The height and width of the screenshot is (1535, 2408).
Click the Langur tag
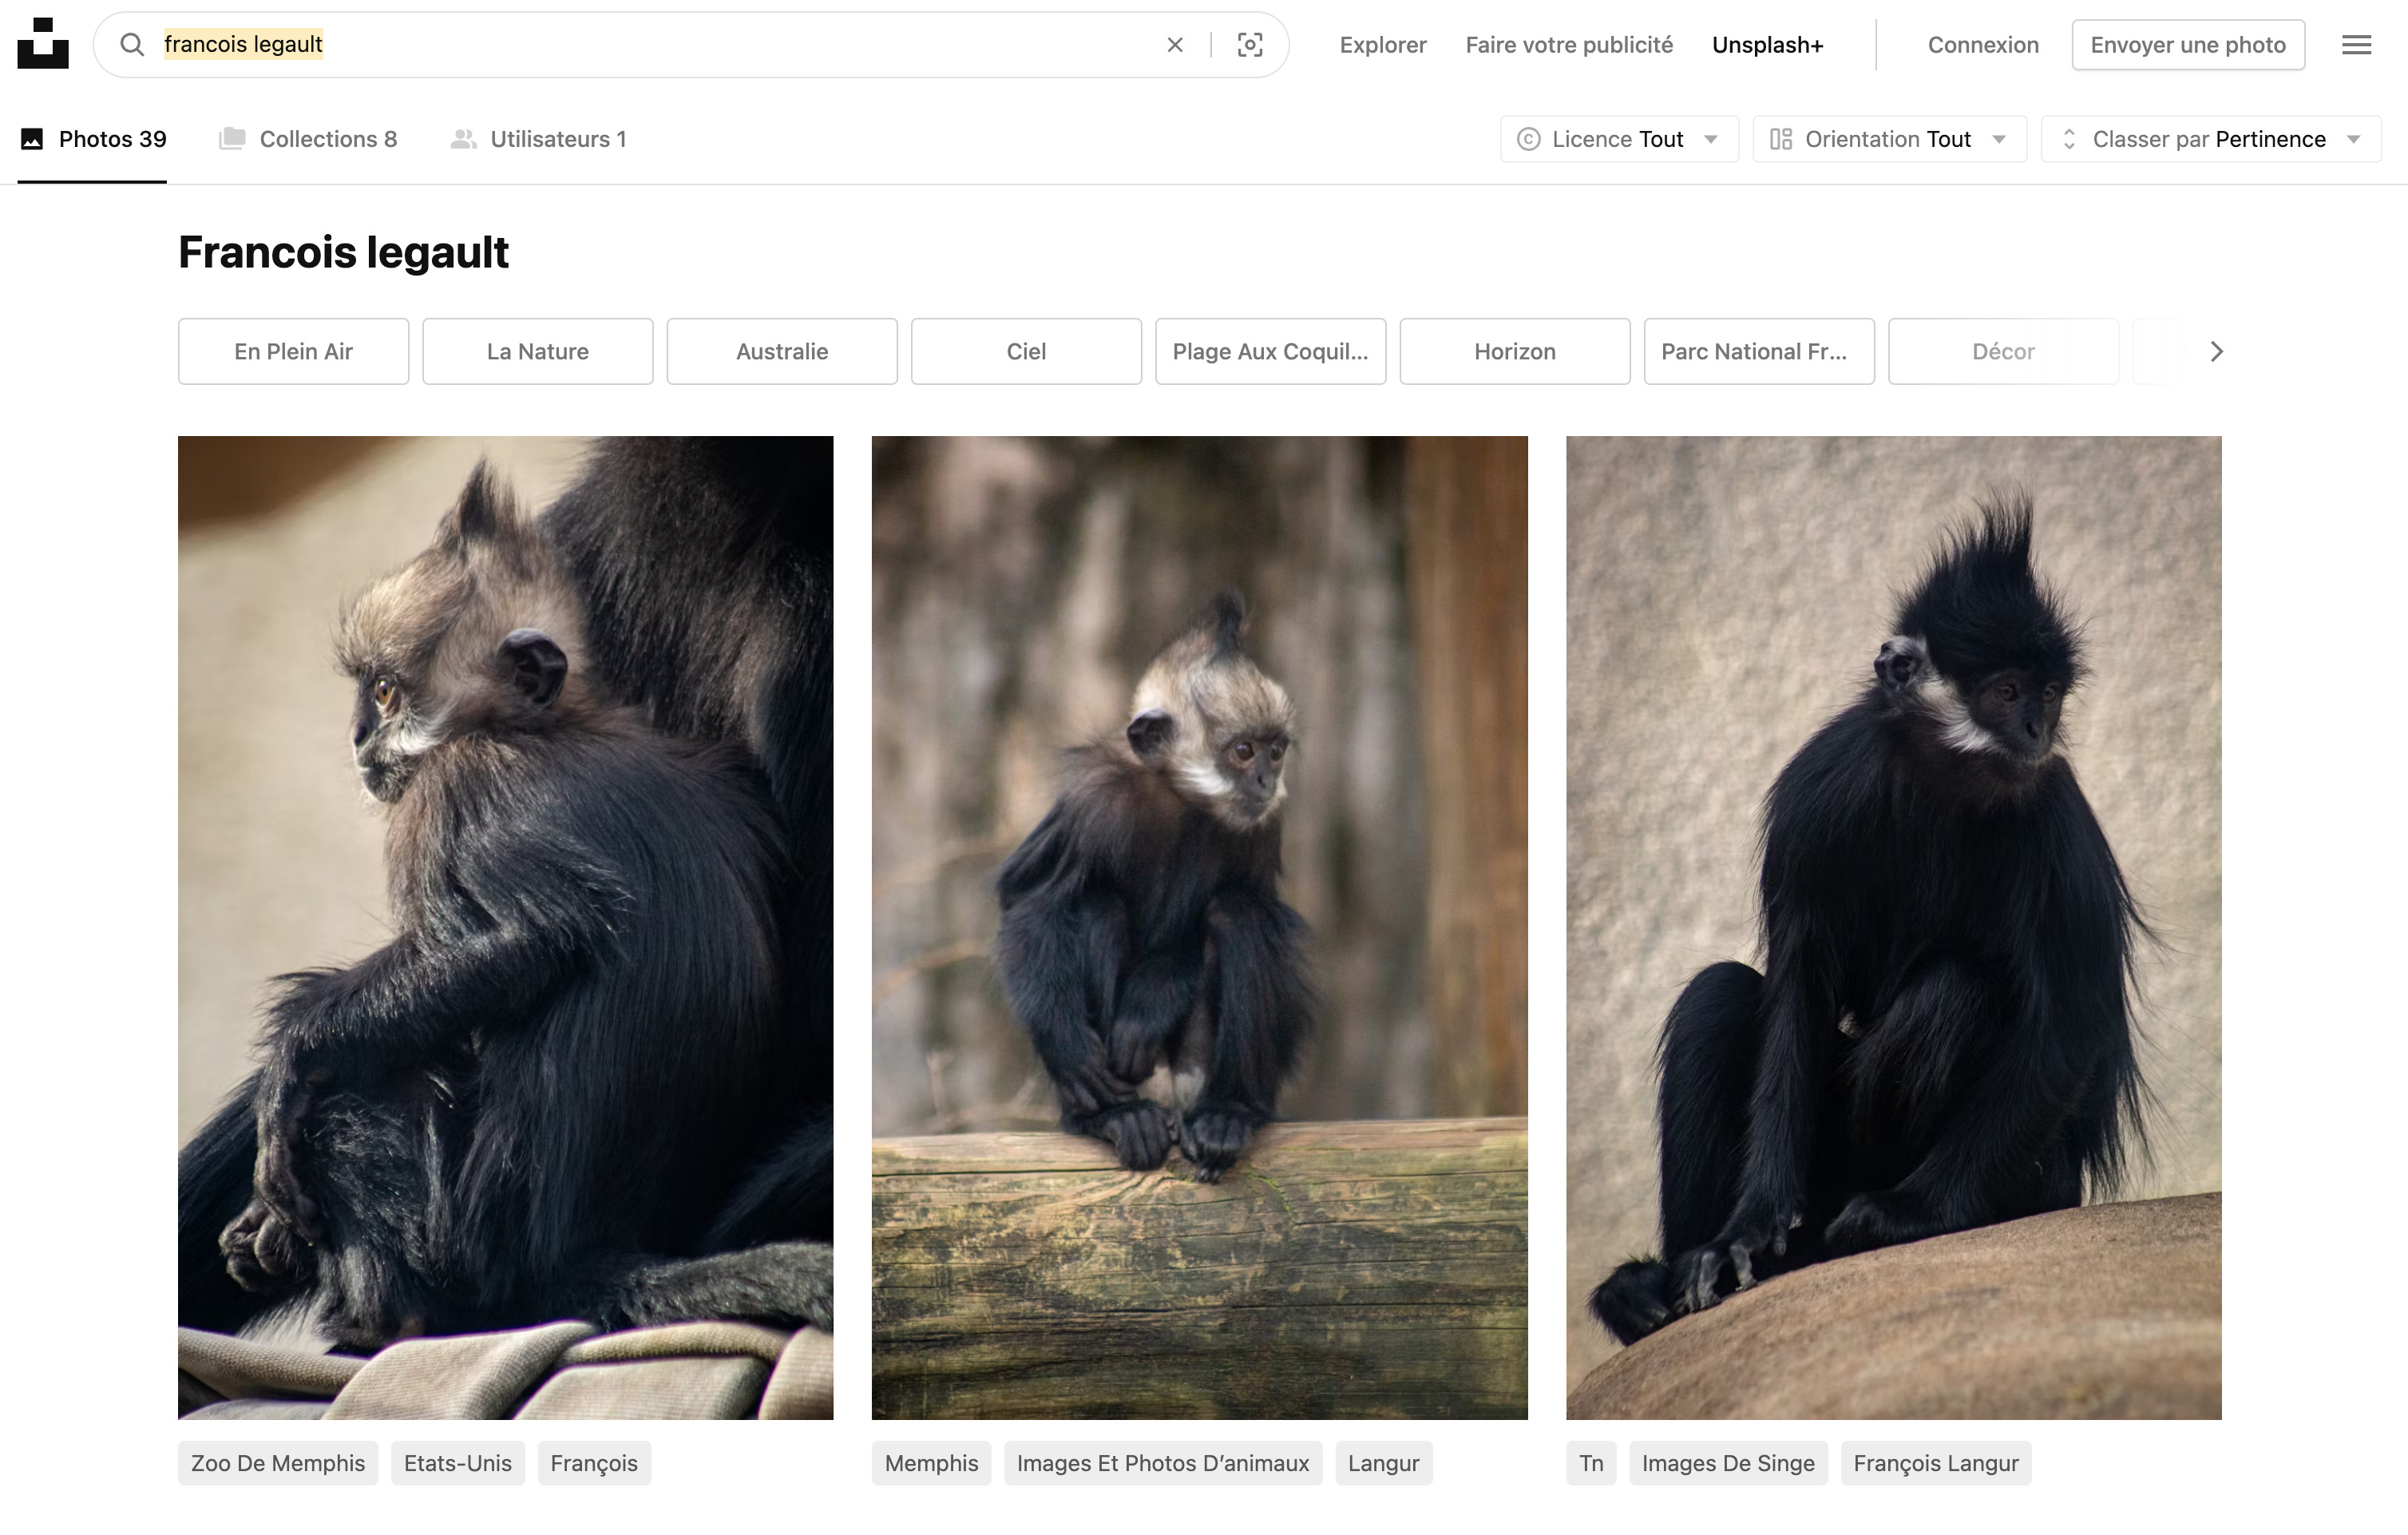[1384, 1463]
